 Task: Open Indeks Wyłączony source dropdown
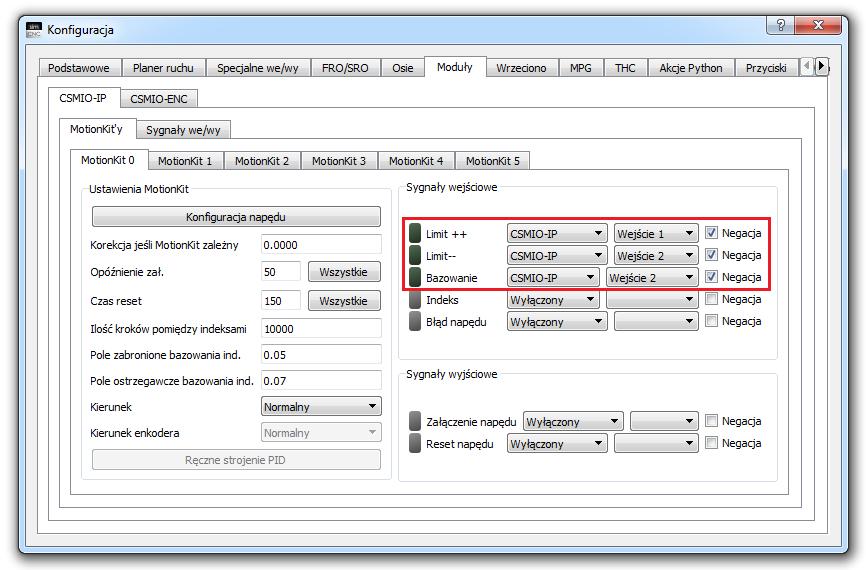click(x=553, y=300)
